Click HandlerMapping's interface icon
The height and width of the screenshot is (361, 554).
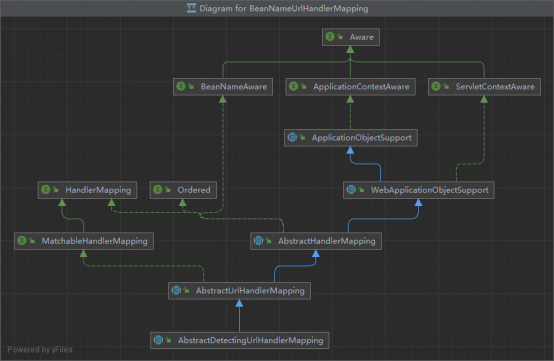pyautogui.click(x=46, y=189)
